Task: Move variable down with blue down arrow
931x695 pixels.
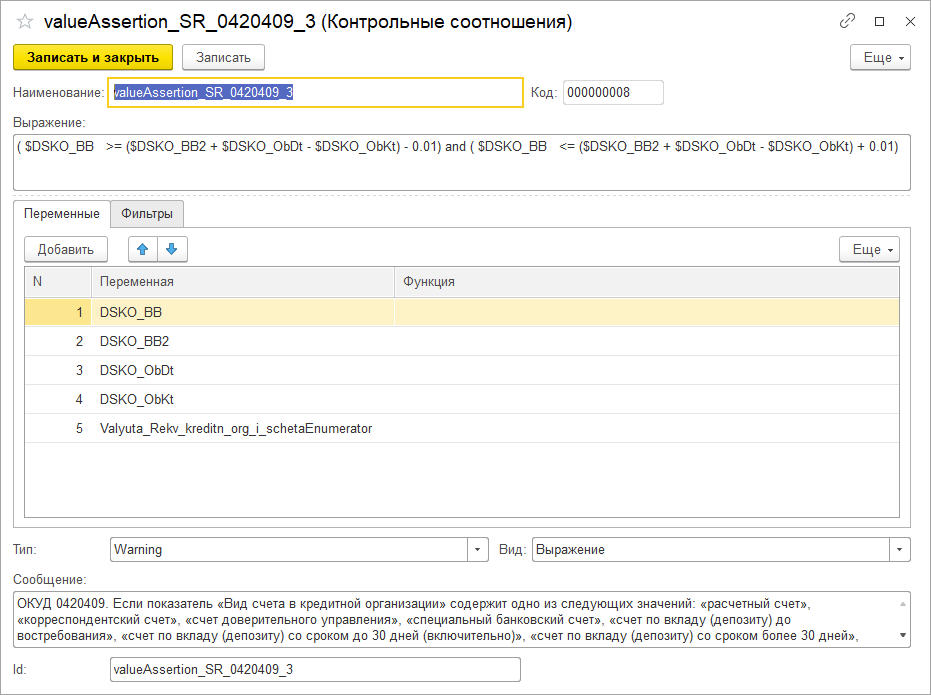Action: (171, 249)
